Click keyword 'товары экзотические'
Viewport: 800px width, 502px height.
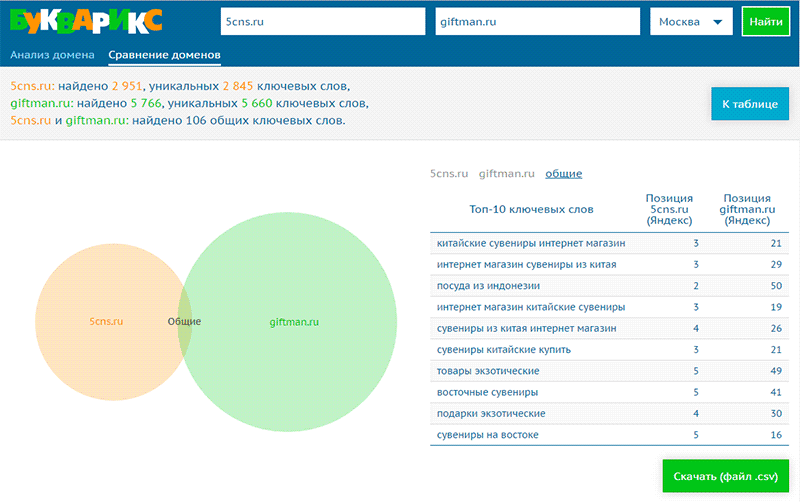(488, 371)
